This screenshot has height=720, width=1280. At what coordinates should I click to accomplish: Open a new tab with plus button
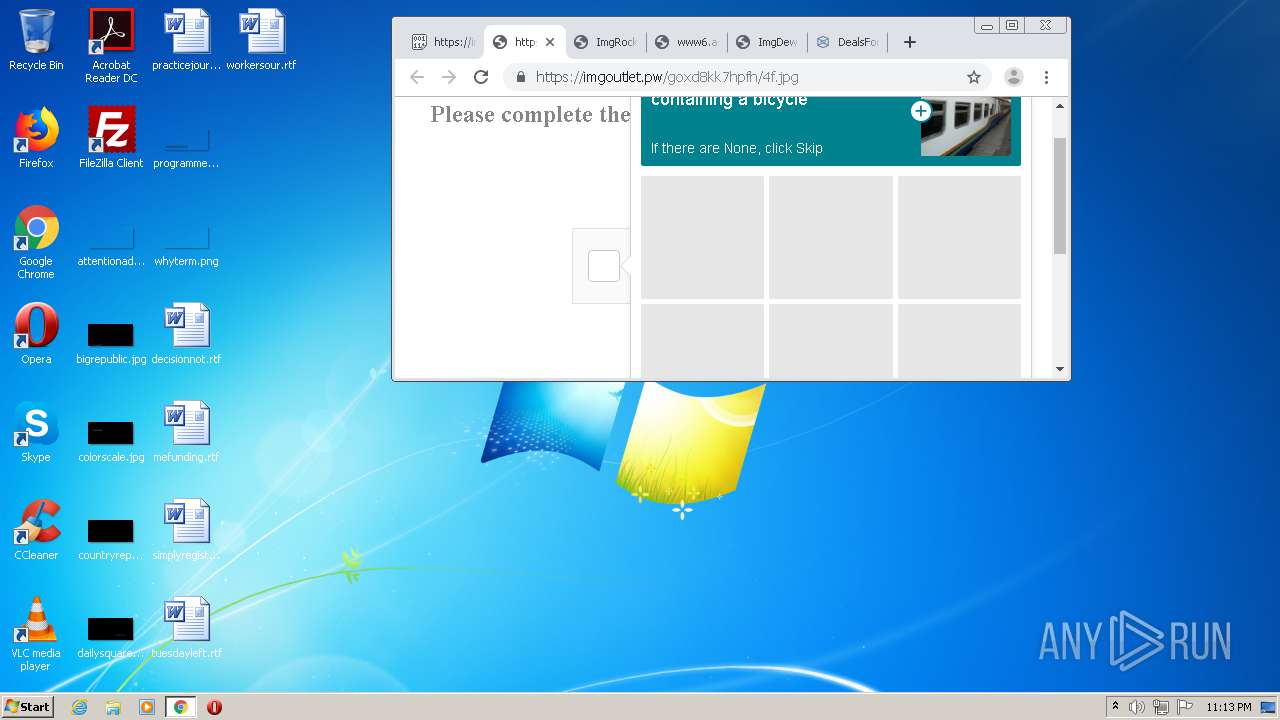click(x=909, y=42)
